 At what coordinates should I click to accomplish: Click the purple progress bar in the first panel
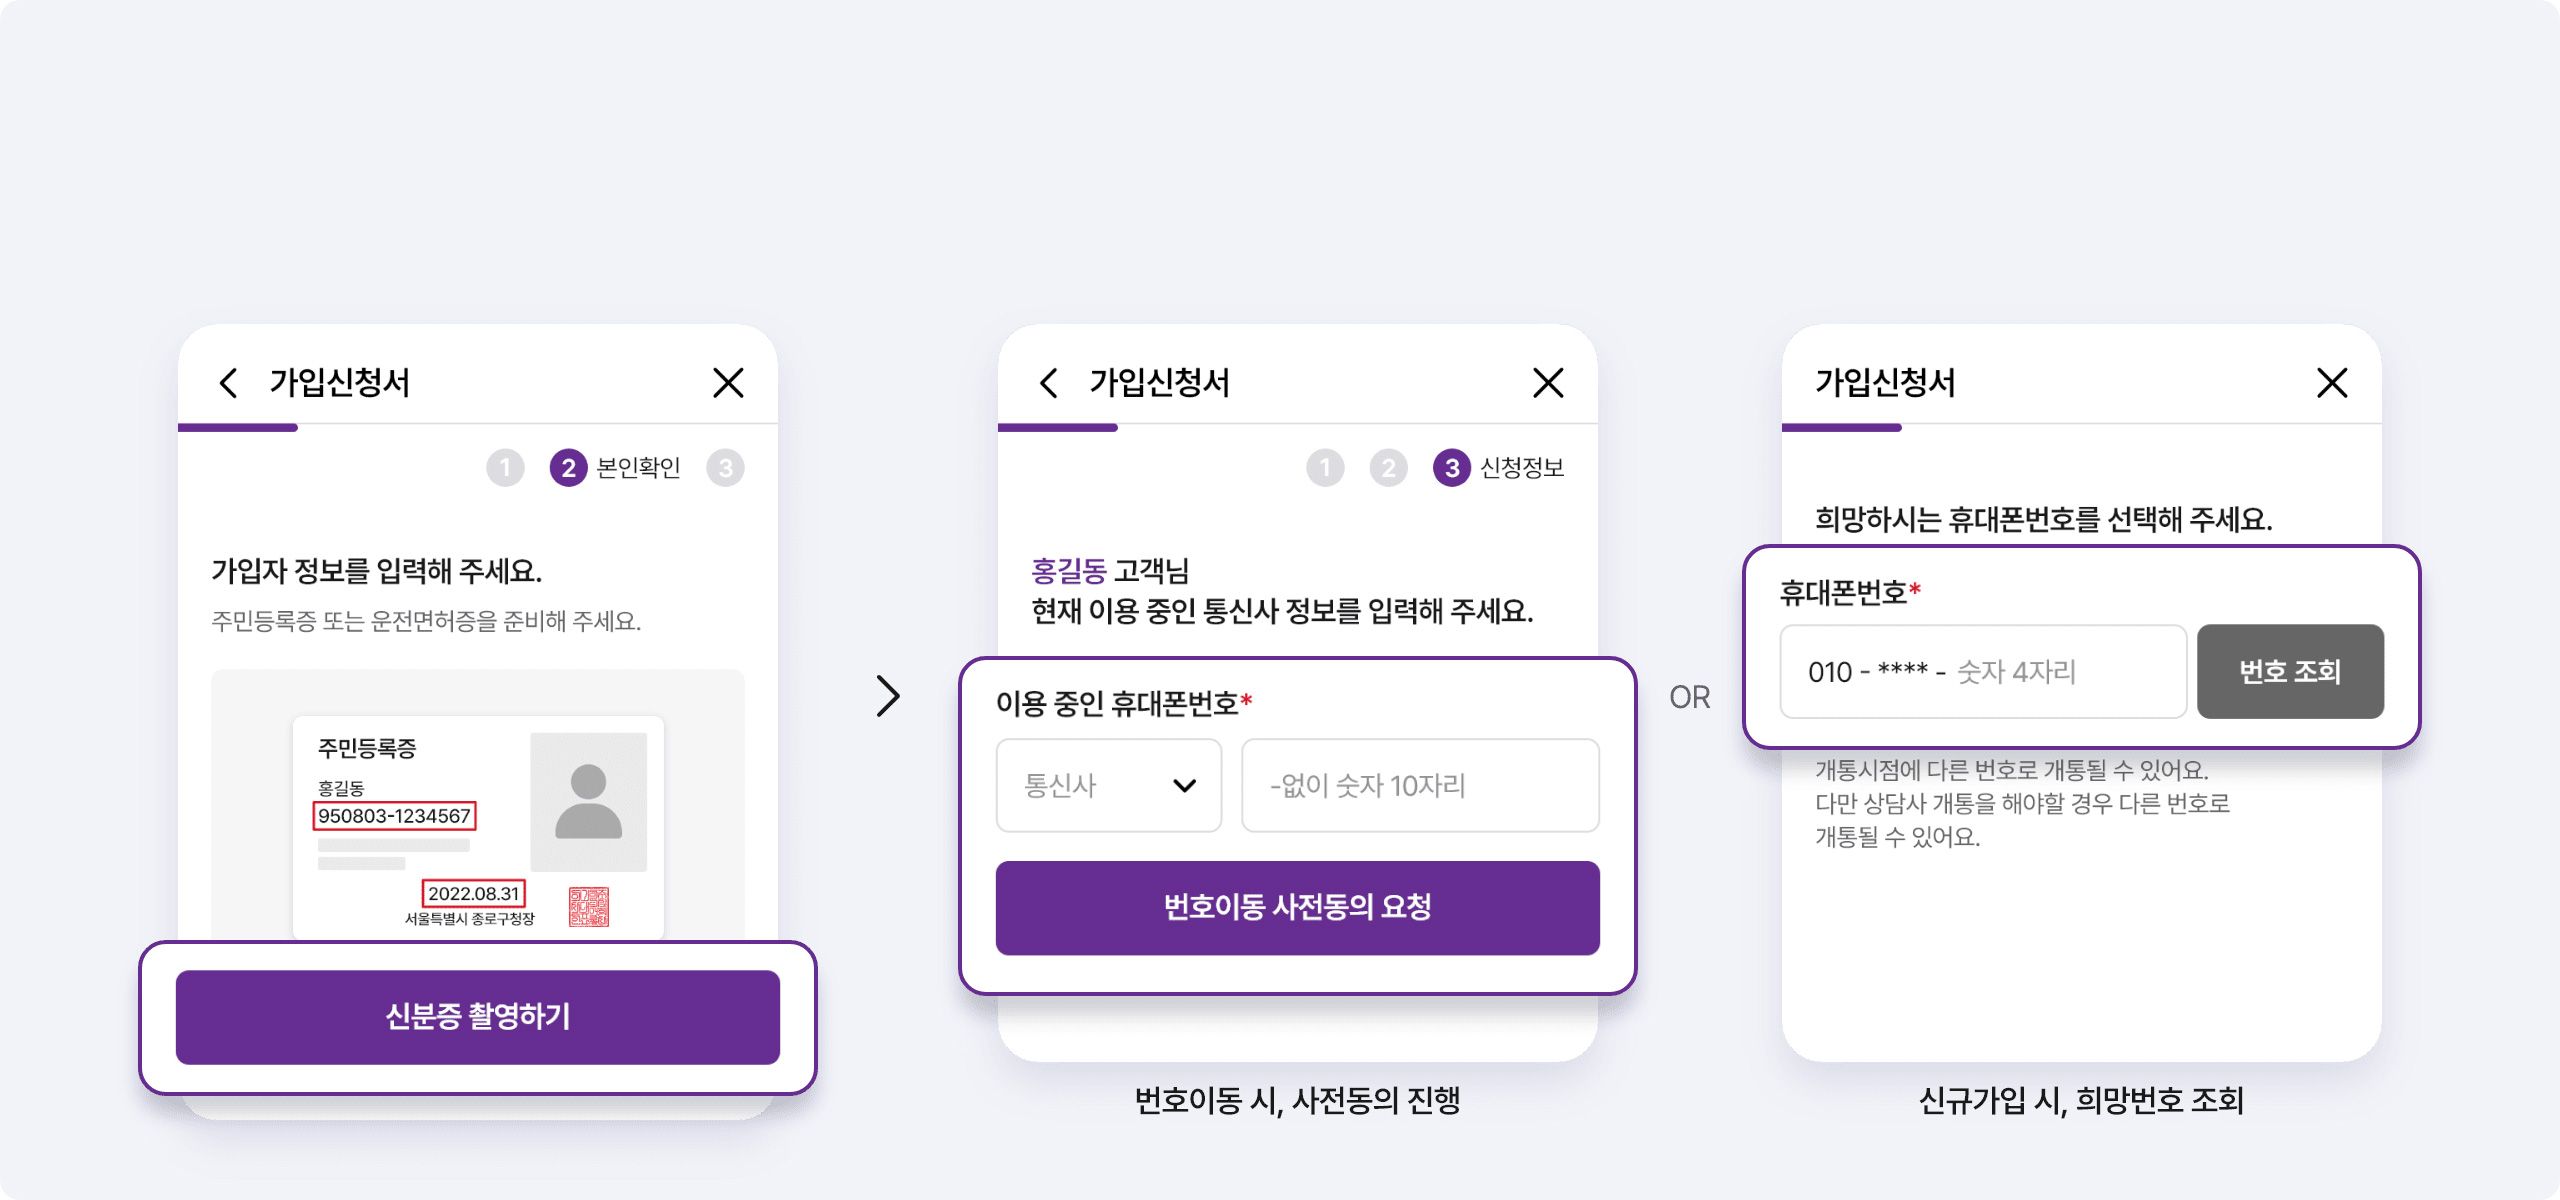click(x=238, y=428)
